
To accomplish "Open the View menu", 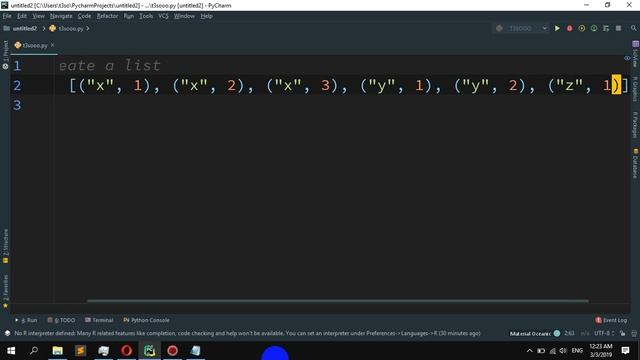I will tap(38, 16).
